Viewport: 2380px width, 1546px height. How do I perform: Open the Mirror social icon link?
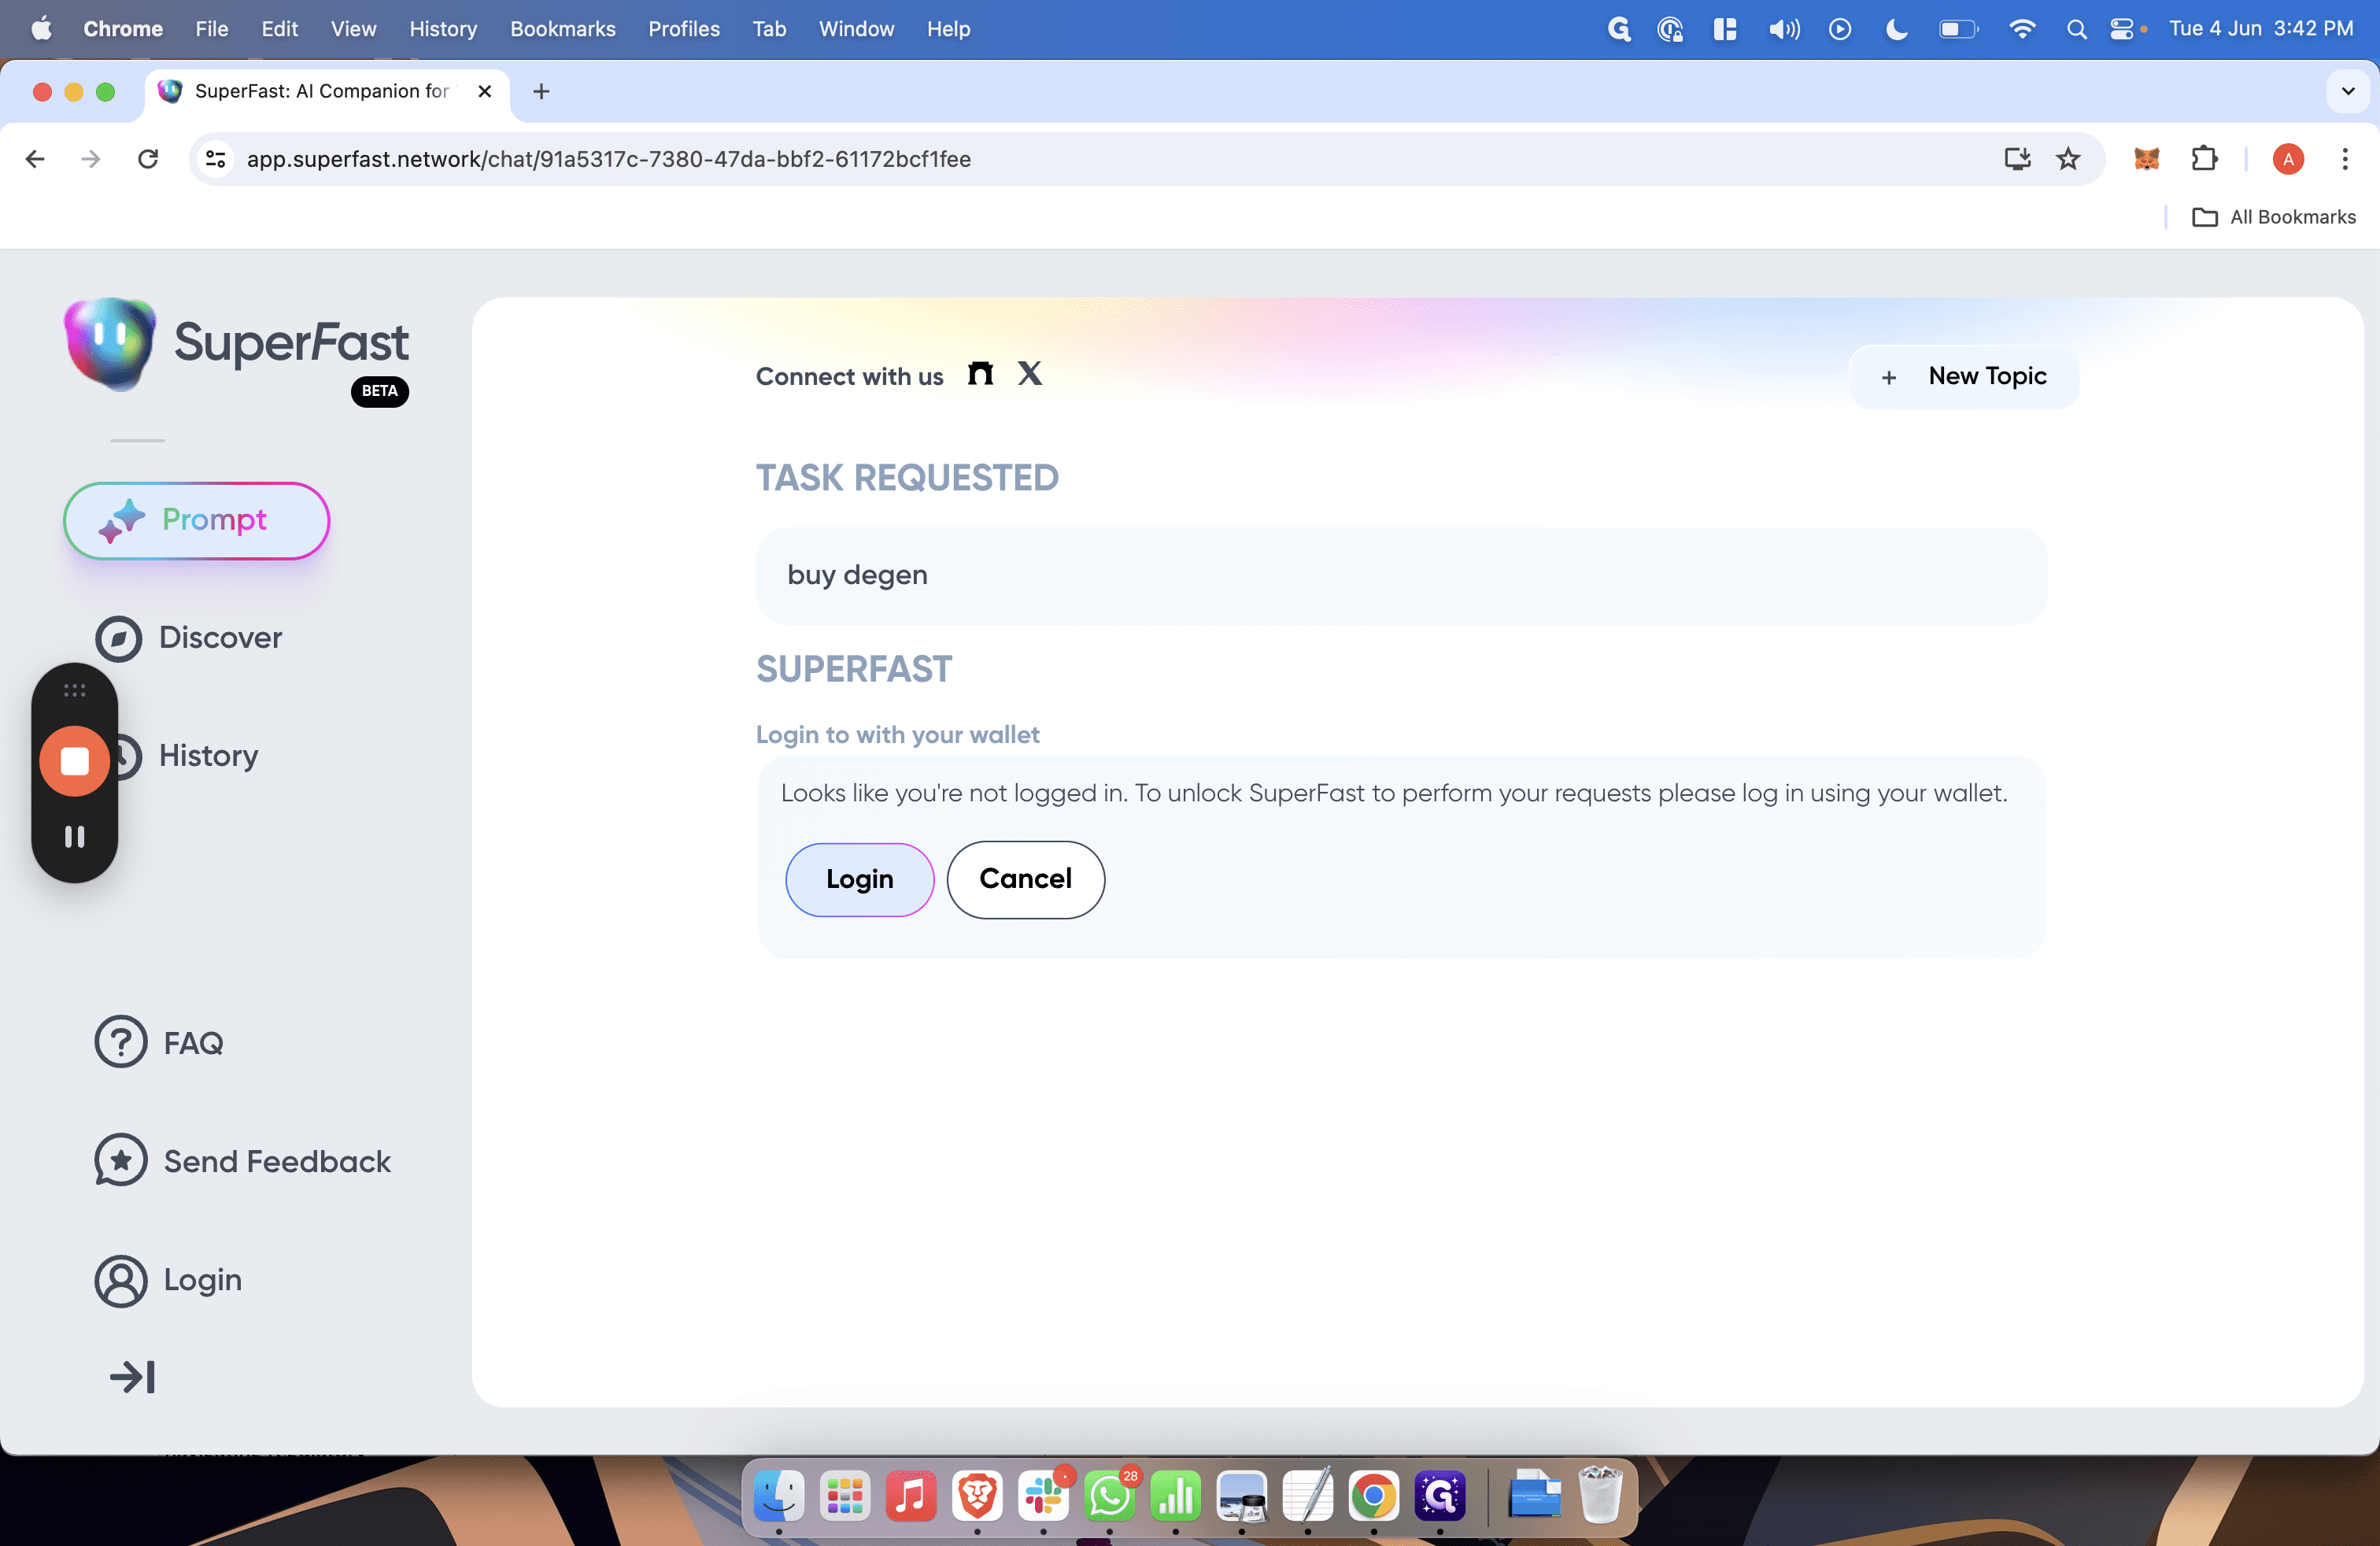(x=980, y=374)
